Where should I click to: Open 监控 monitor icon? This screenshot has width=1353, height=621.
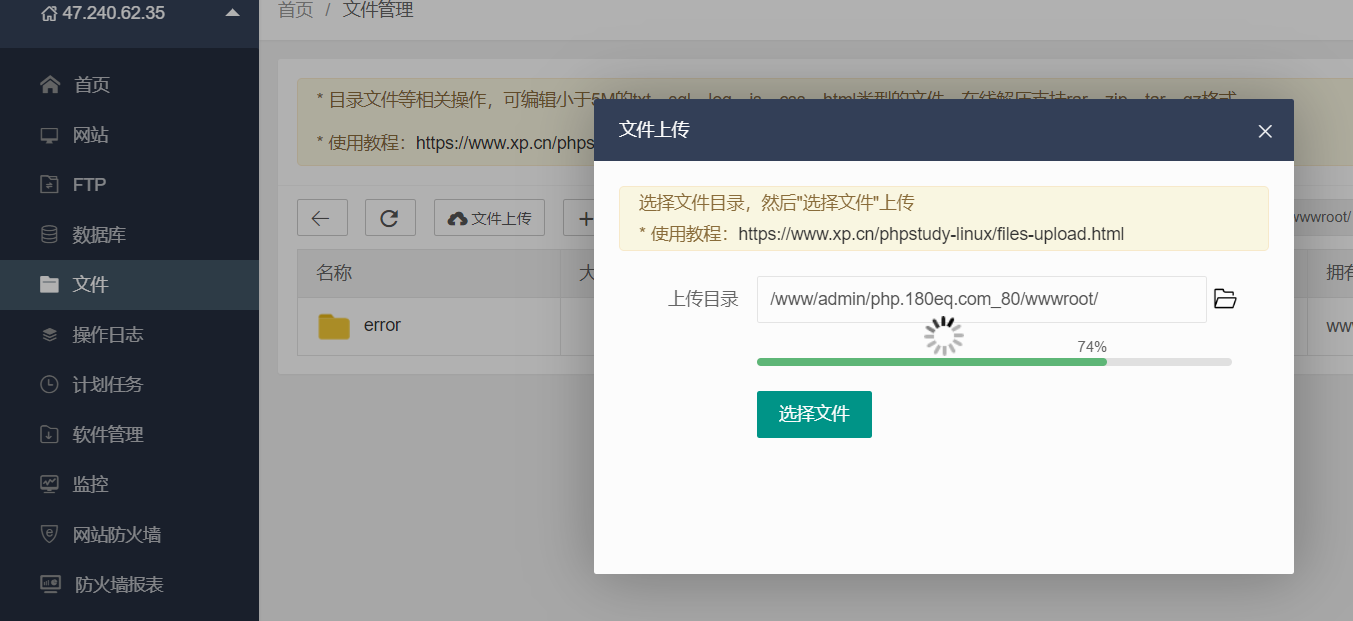point(49,484)
